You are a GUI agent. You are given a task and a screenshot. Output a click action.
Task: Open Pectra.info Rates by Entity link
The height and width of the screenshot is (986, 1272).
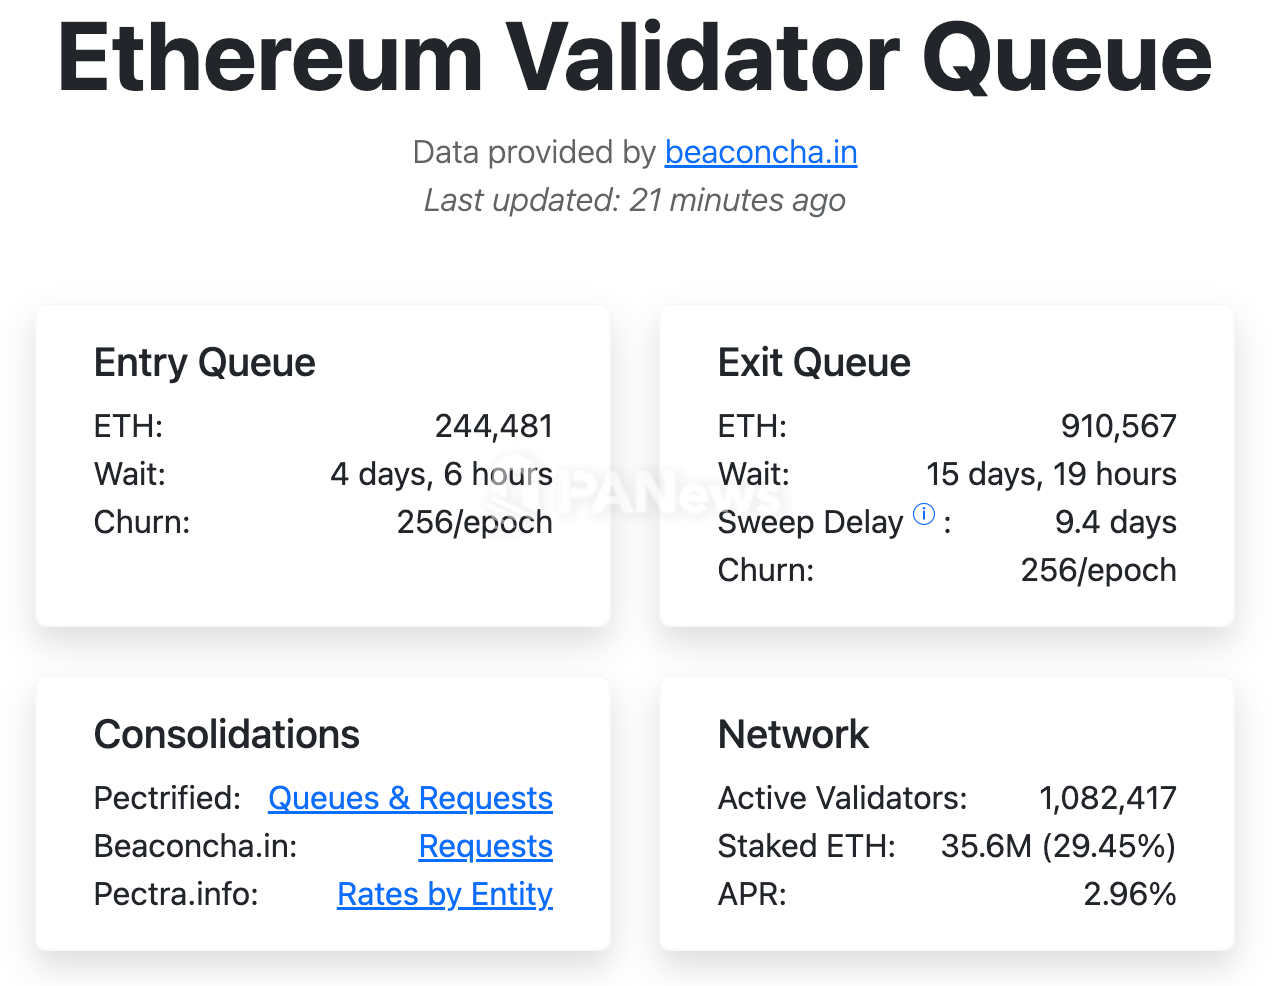pos(444,894)
